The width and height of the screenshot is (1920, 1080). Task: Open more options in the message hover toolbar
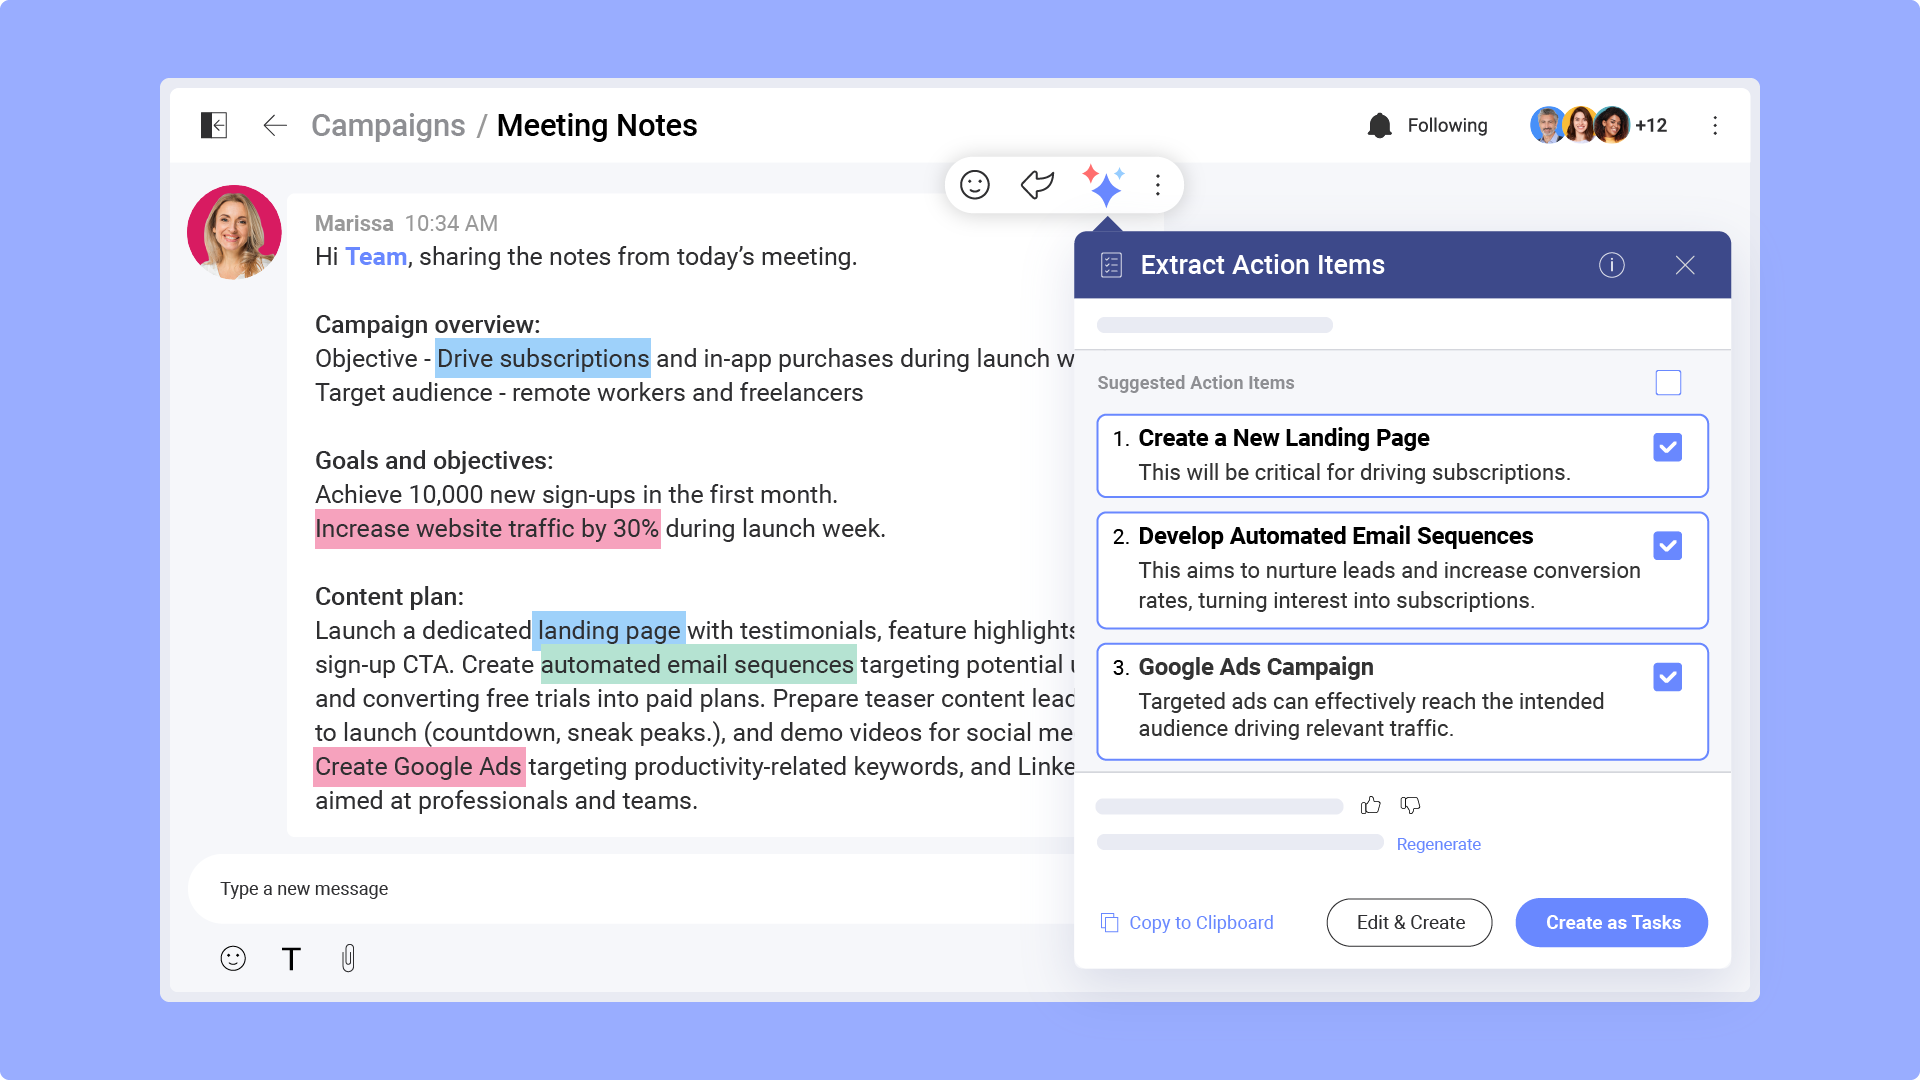coord(1157,184)
